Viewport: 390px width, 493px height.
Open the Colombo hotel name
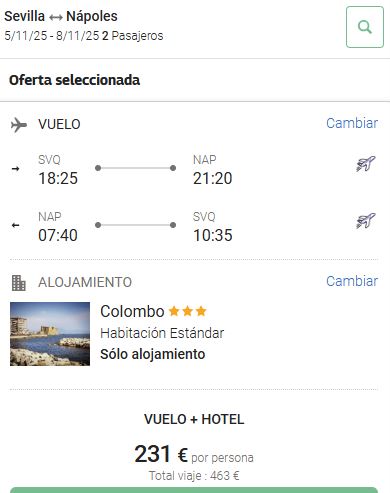pos(132,311)
